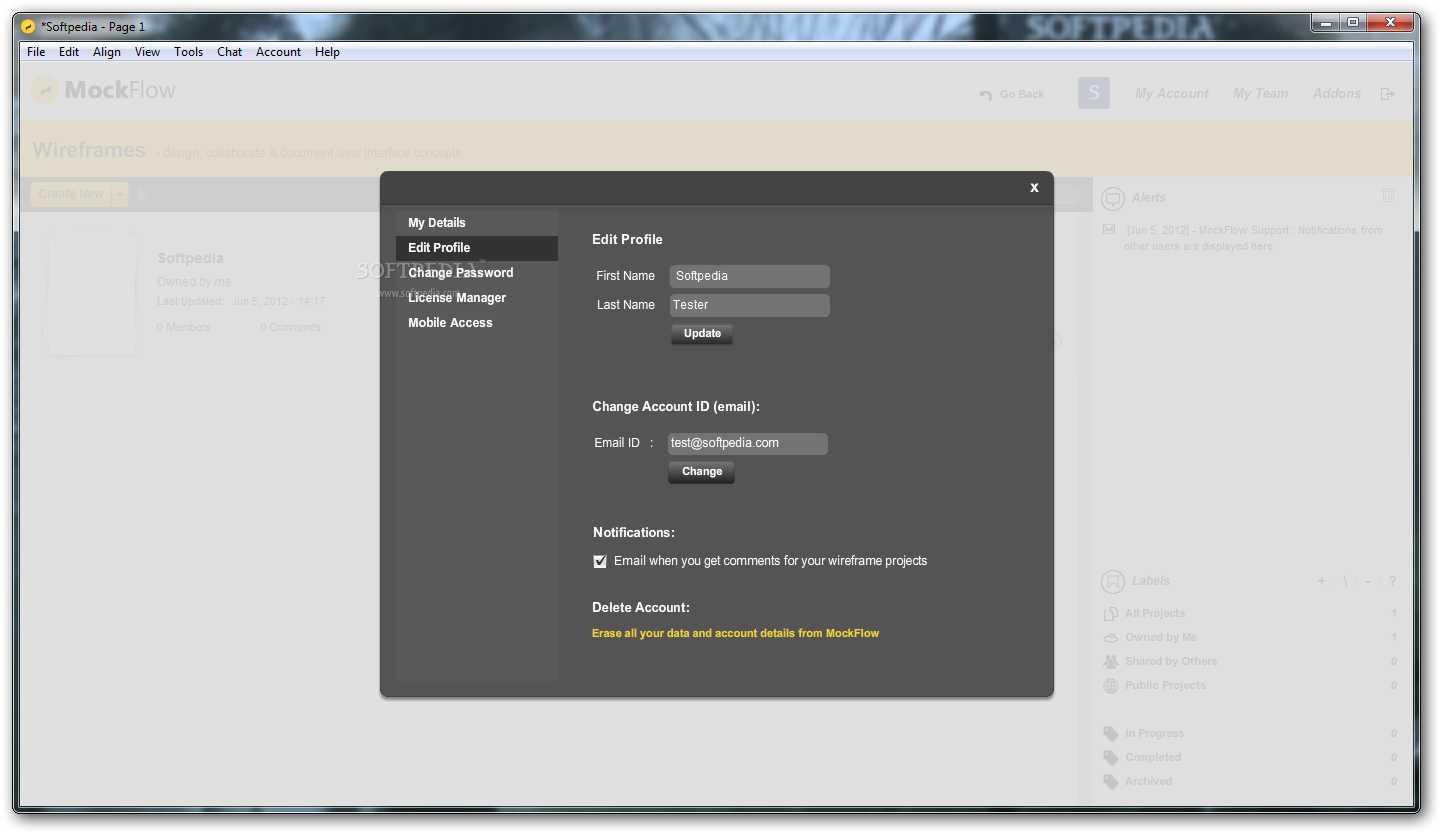The width and height of the screenshot is (1441, 834).
Task: Click the Owned by Me cloud icon
Action: tap(1110, 638)
